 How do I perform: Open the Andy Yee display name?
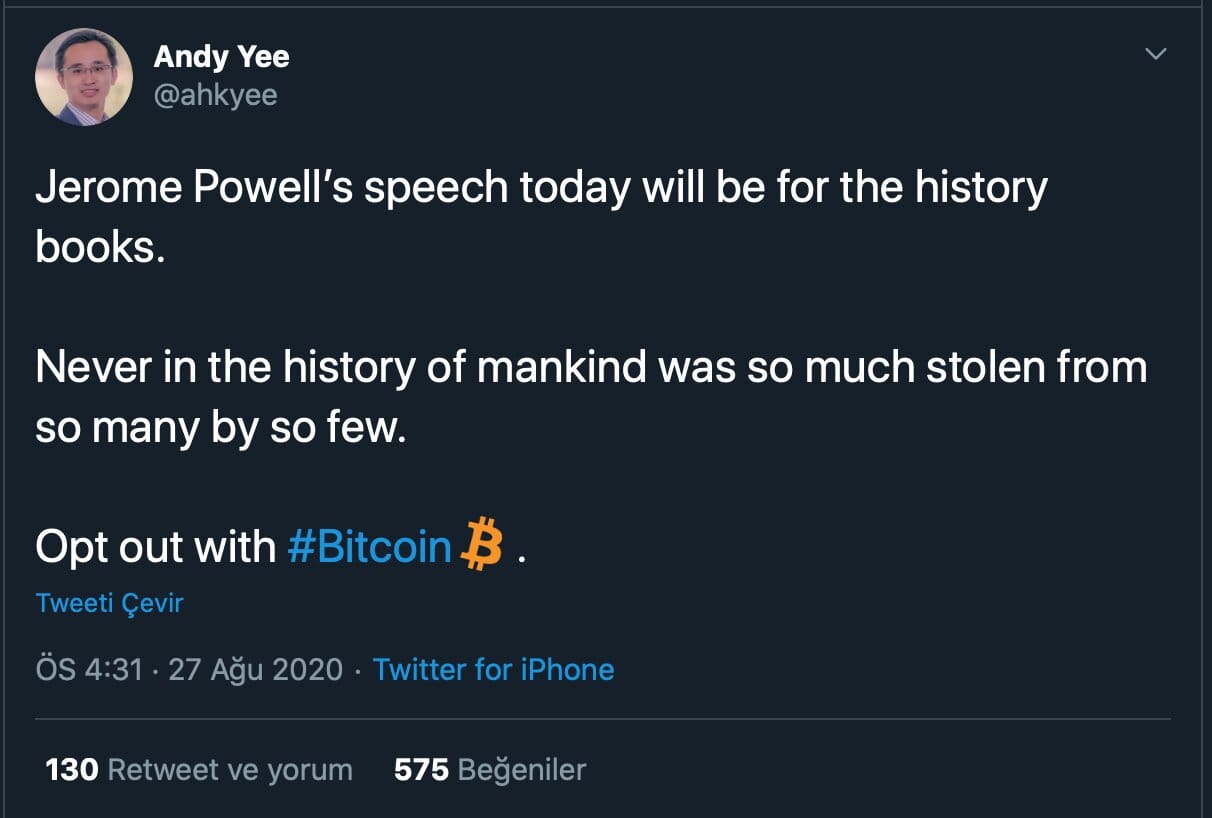point(221,57)
